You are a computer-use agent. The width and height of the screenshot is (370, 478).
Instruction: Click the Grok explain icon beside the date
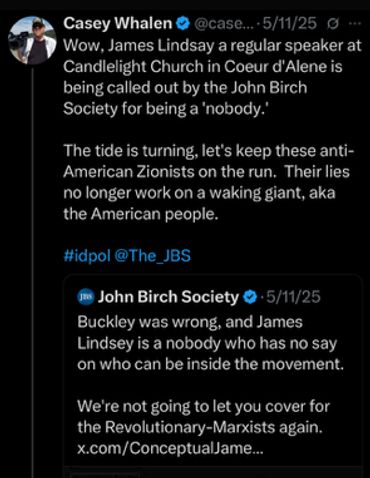coord(333,24)
